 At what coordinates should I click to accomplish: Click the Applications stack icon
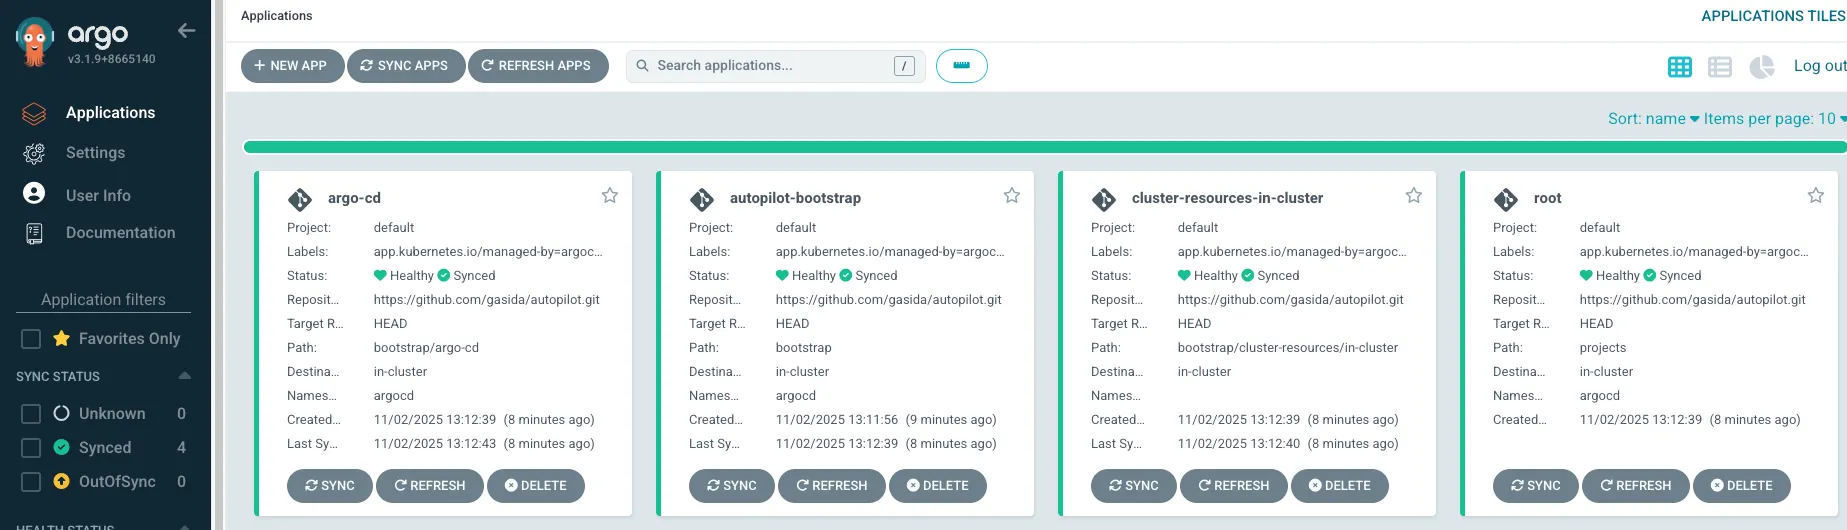[34, 114]
